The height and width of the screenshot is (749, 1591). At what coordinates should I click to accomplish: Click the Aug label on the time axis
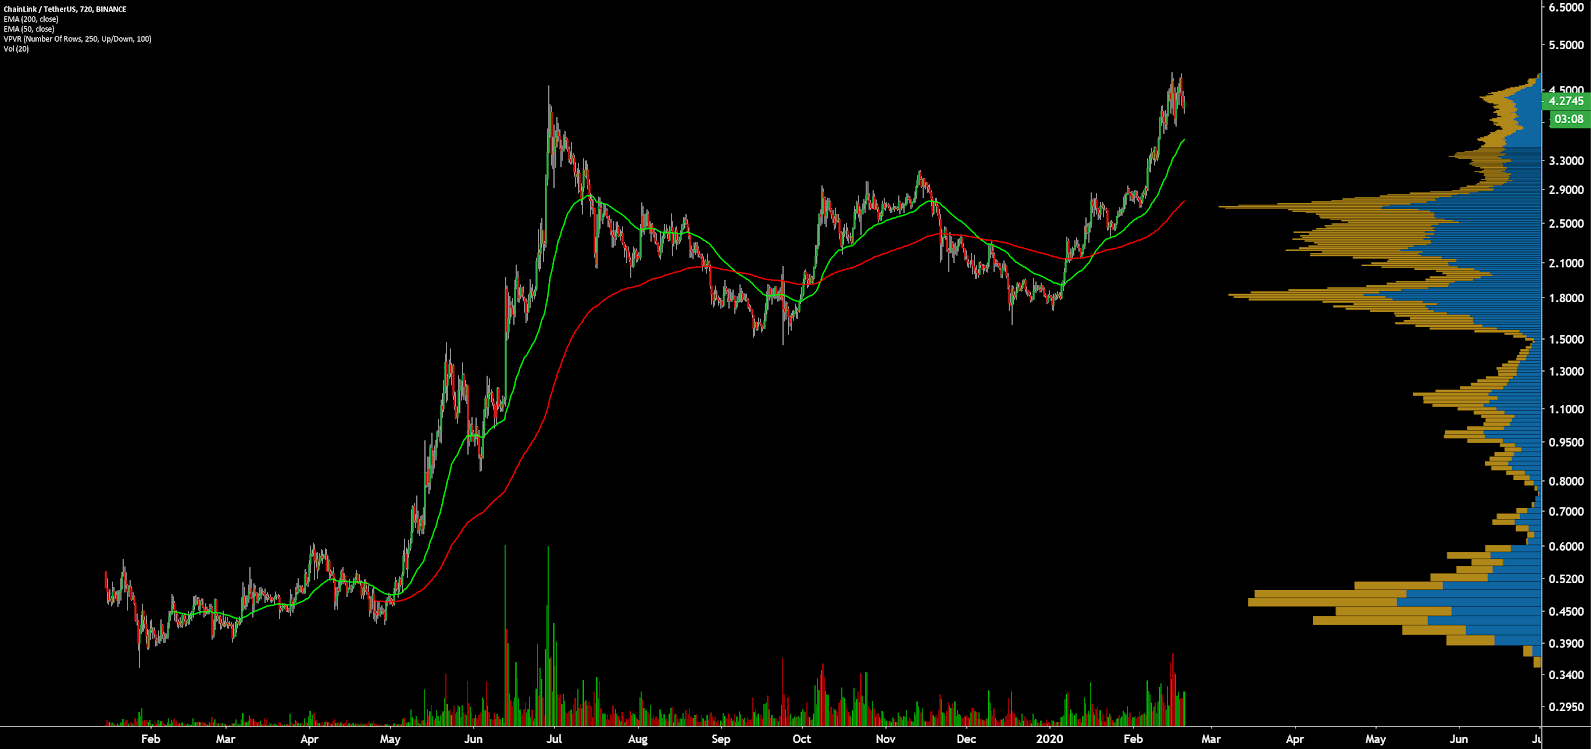click(x=638, y=740)
